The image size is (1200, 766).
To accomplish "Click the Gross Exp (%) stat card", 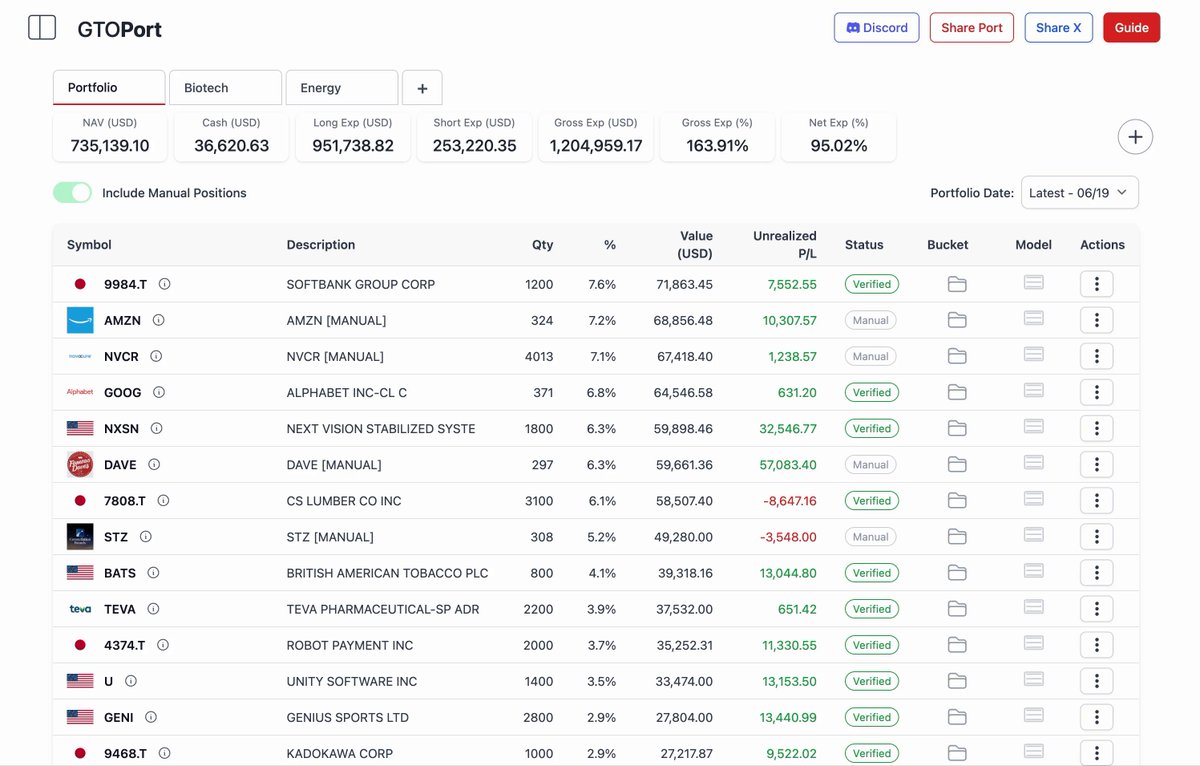I will coord(717,137).
